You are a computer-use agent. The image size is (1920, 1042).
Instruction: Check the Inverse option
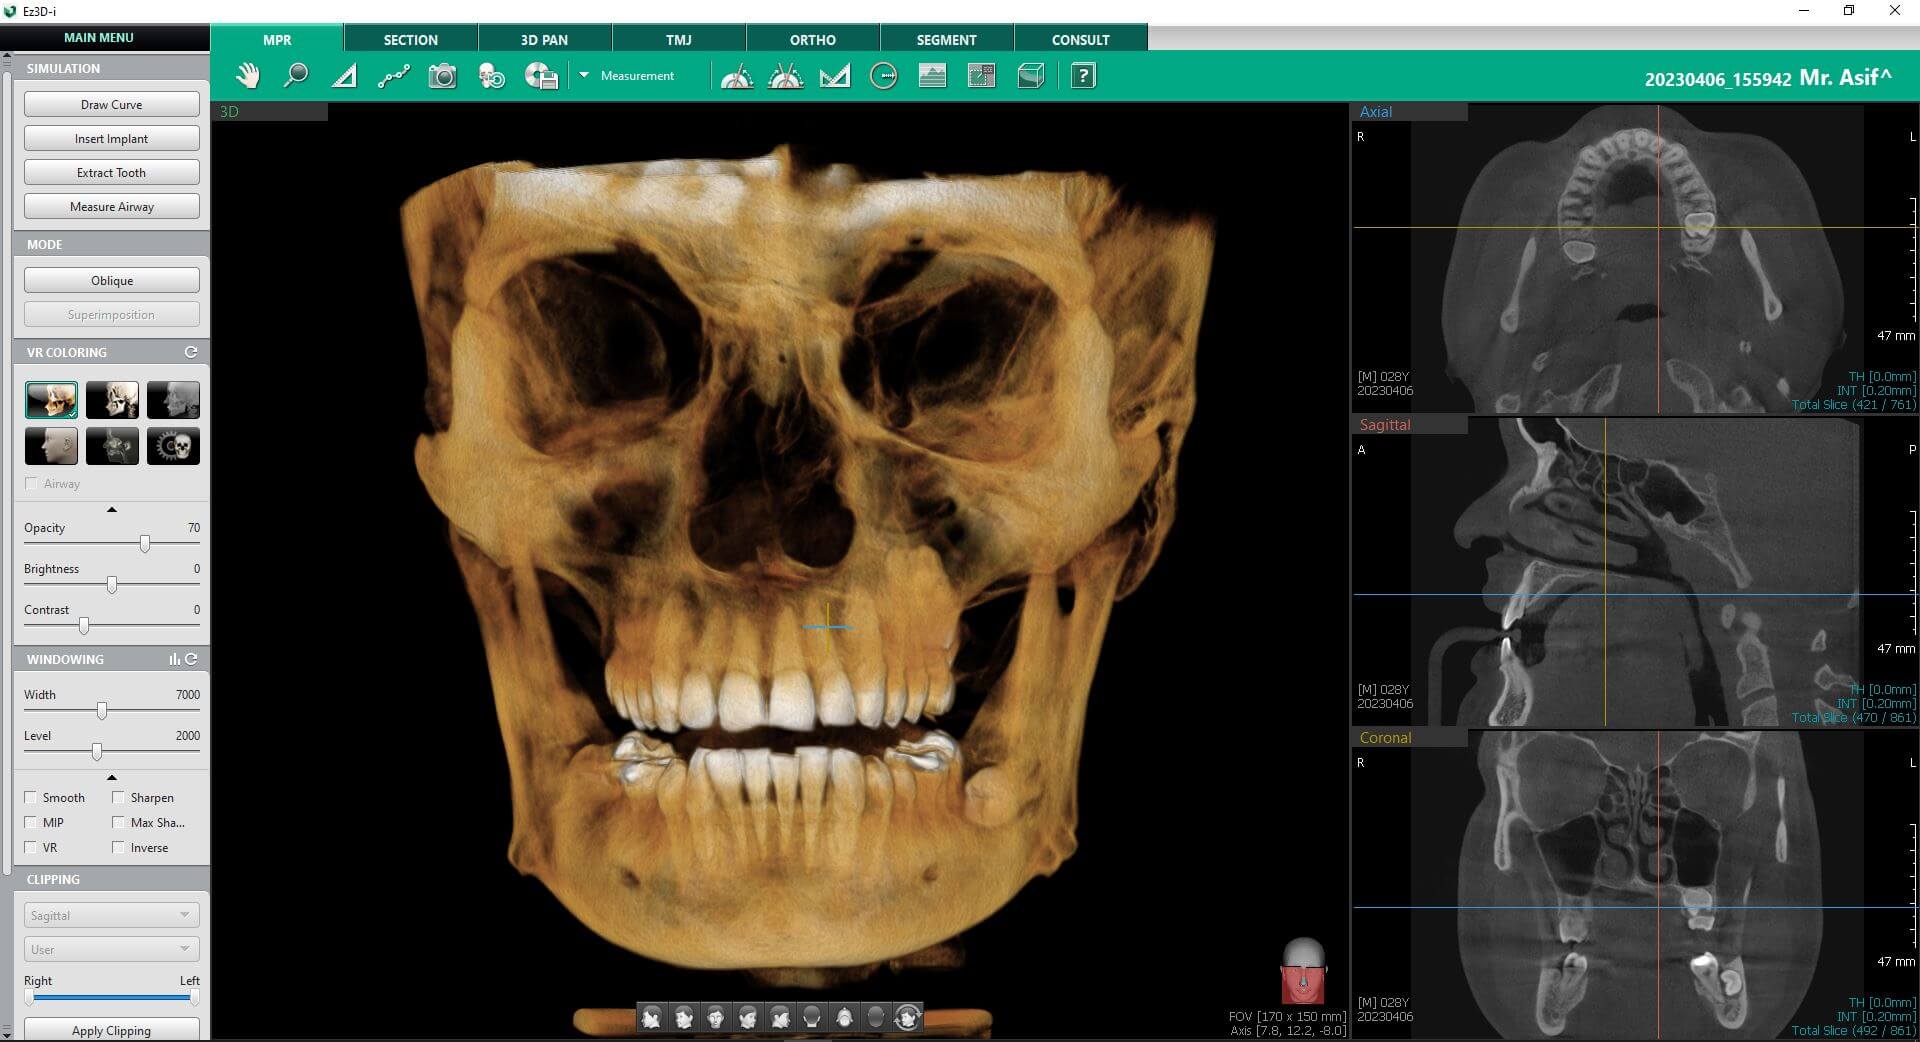tap(119, 848)
